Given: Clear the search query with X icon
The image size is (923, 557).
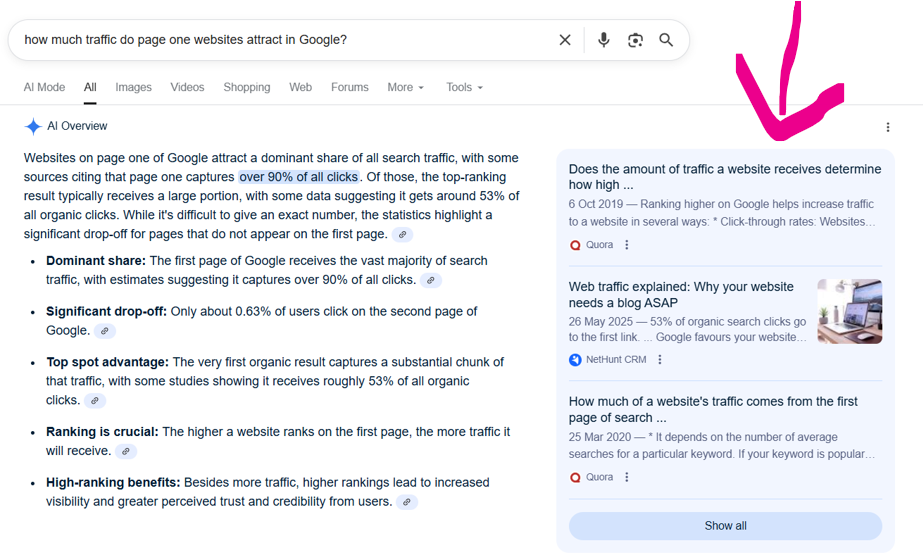Looking at the screenshot, I should pyautogui.click(x=565, y=40).
